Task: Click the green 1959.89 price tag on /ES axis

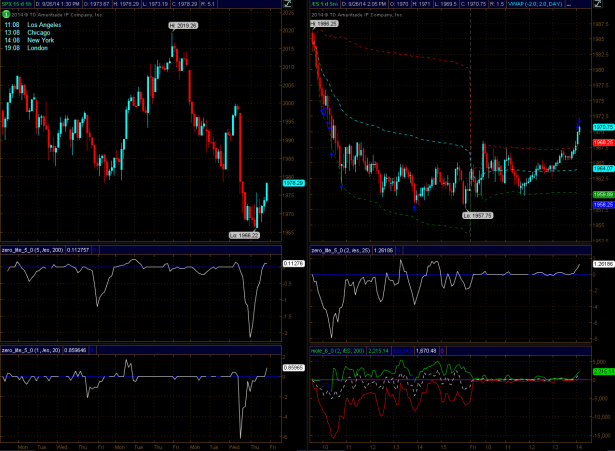Action: click(x=604, y=195)
